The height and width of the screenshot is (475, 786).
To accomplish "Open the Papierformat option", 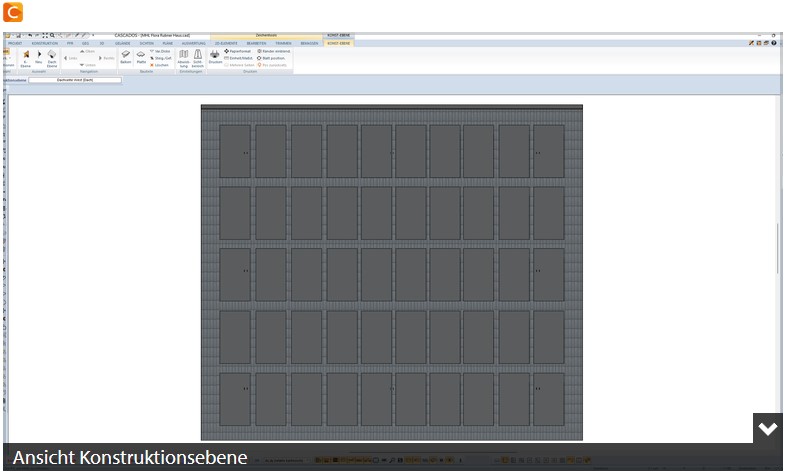I will tap(238, 51).
